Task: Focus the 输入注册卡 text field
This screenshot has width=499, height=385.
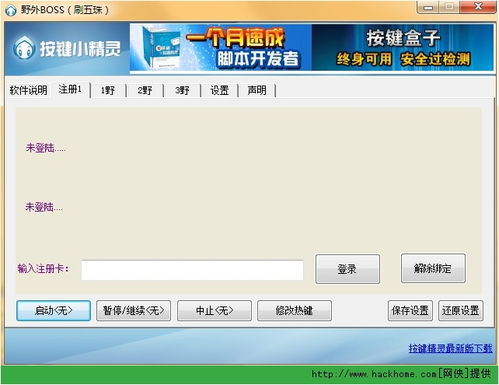Action: [x=192, y=270]
